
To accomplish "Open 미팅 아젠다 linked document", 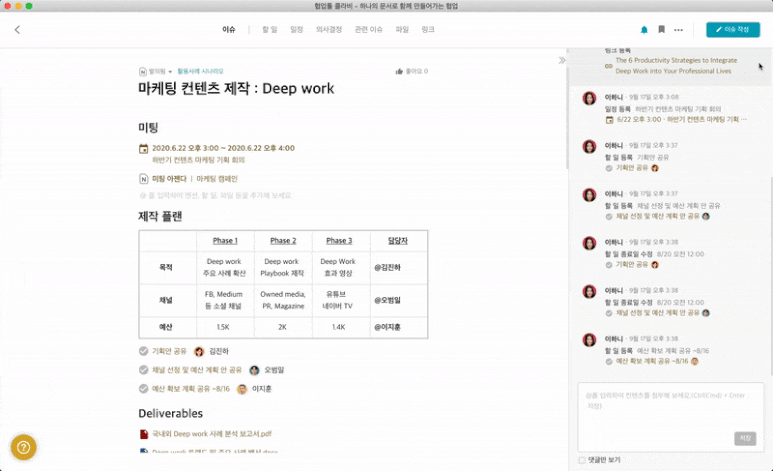I will point(169,179).
